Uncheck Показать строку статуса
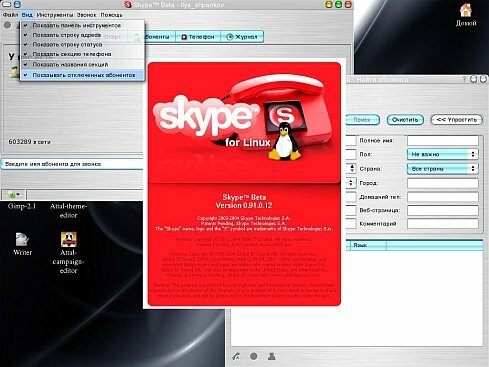489x367 pixels. pyautogui.click(x=83, y=44)
